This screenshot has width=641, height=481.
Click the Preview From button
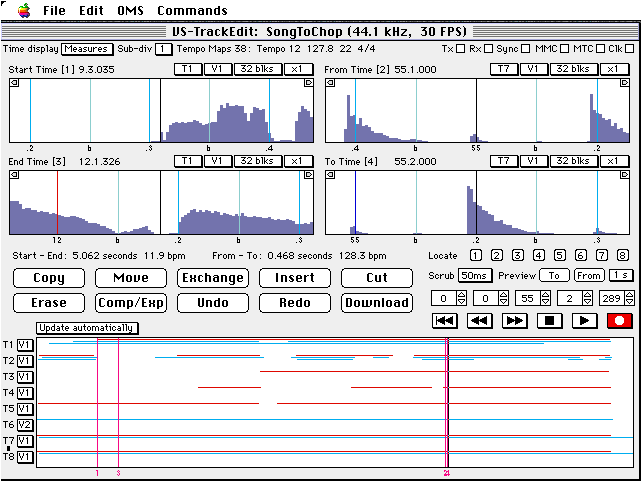pyautogui.click(x=589, y=275)
